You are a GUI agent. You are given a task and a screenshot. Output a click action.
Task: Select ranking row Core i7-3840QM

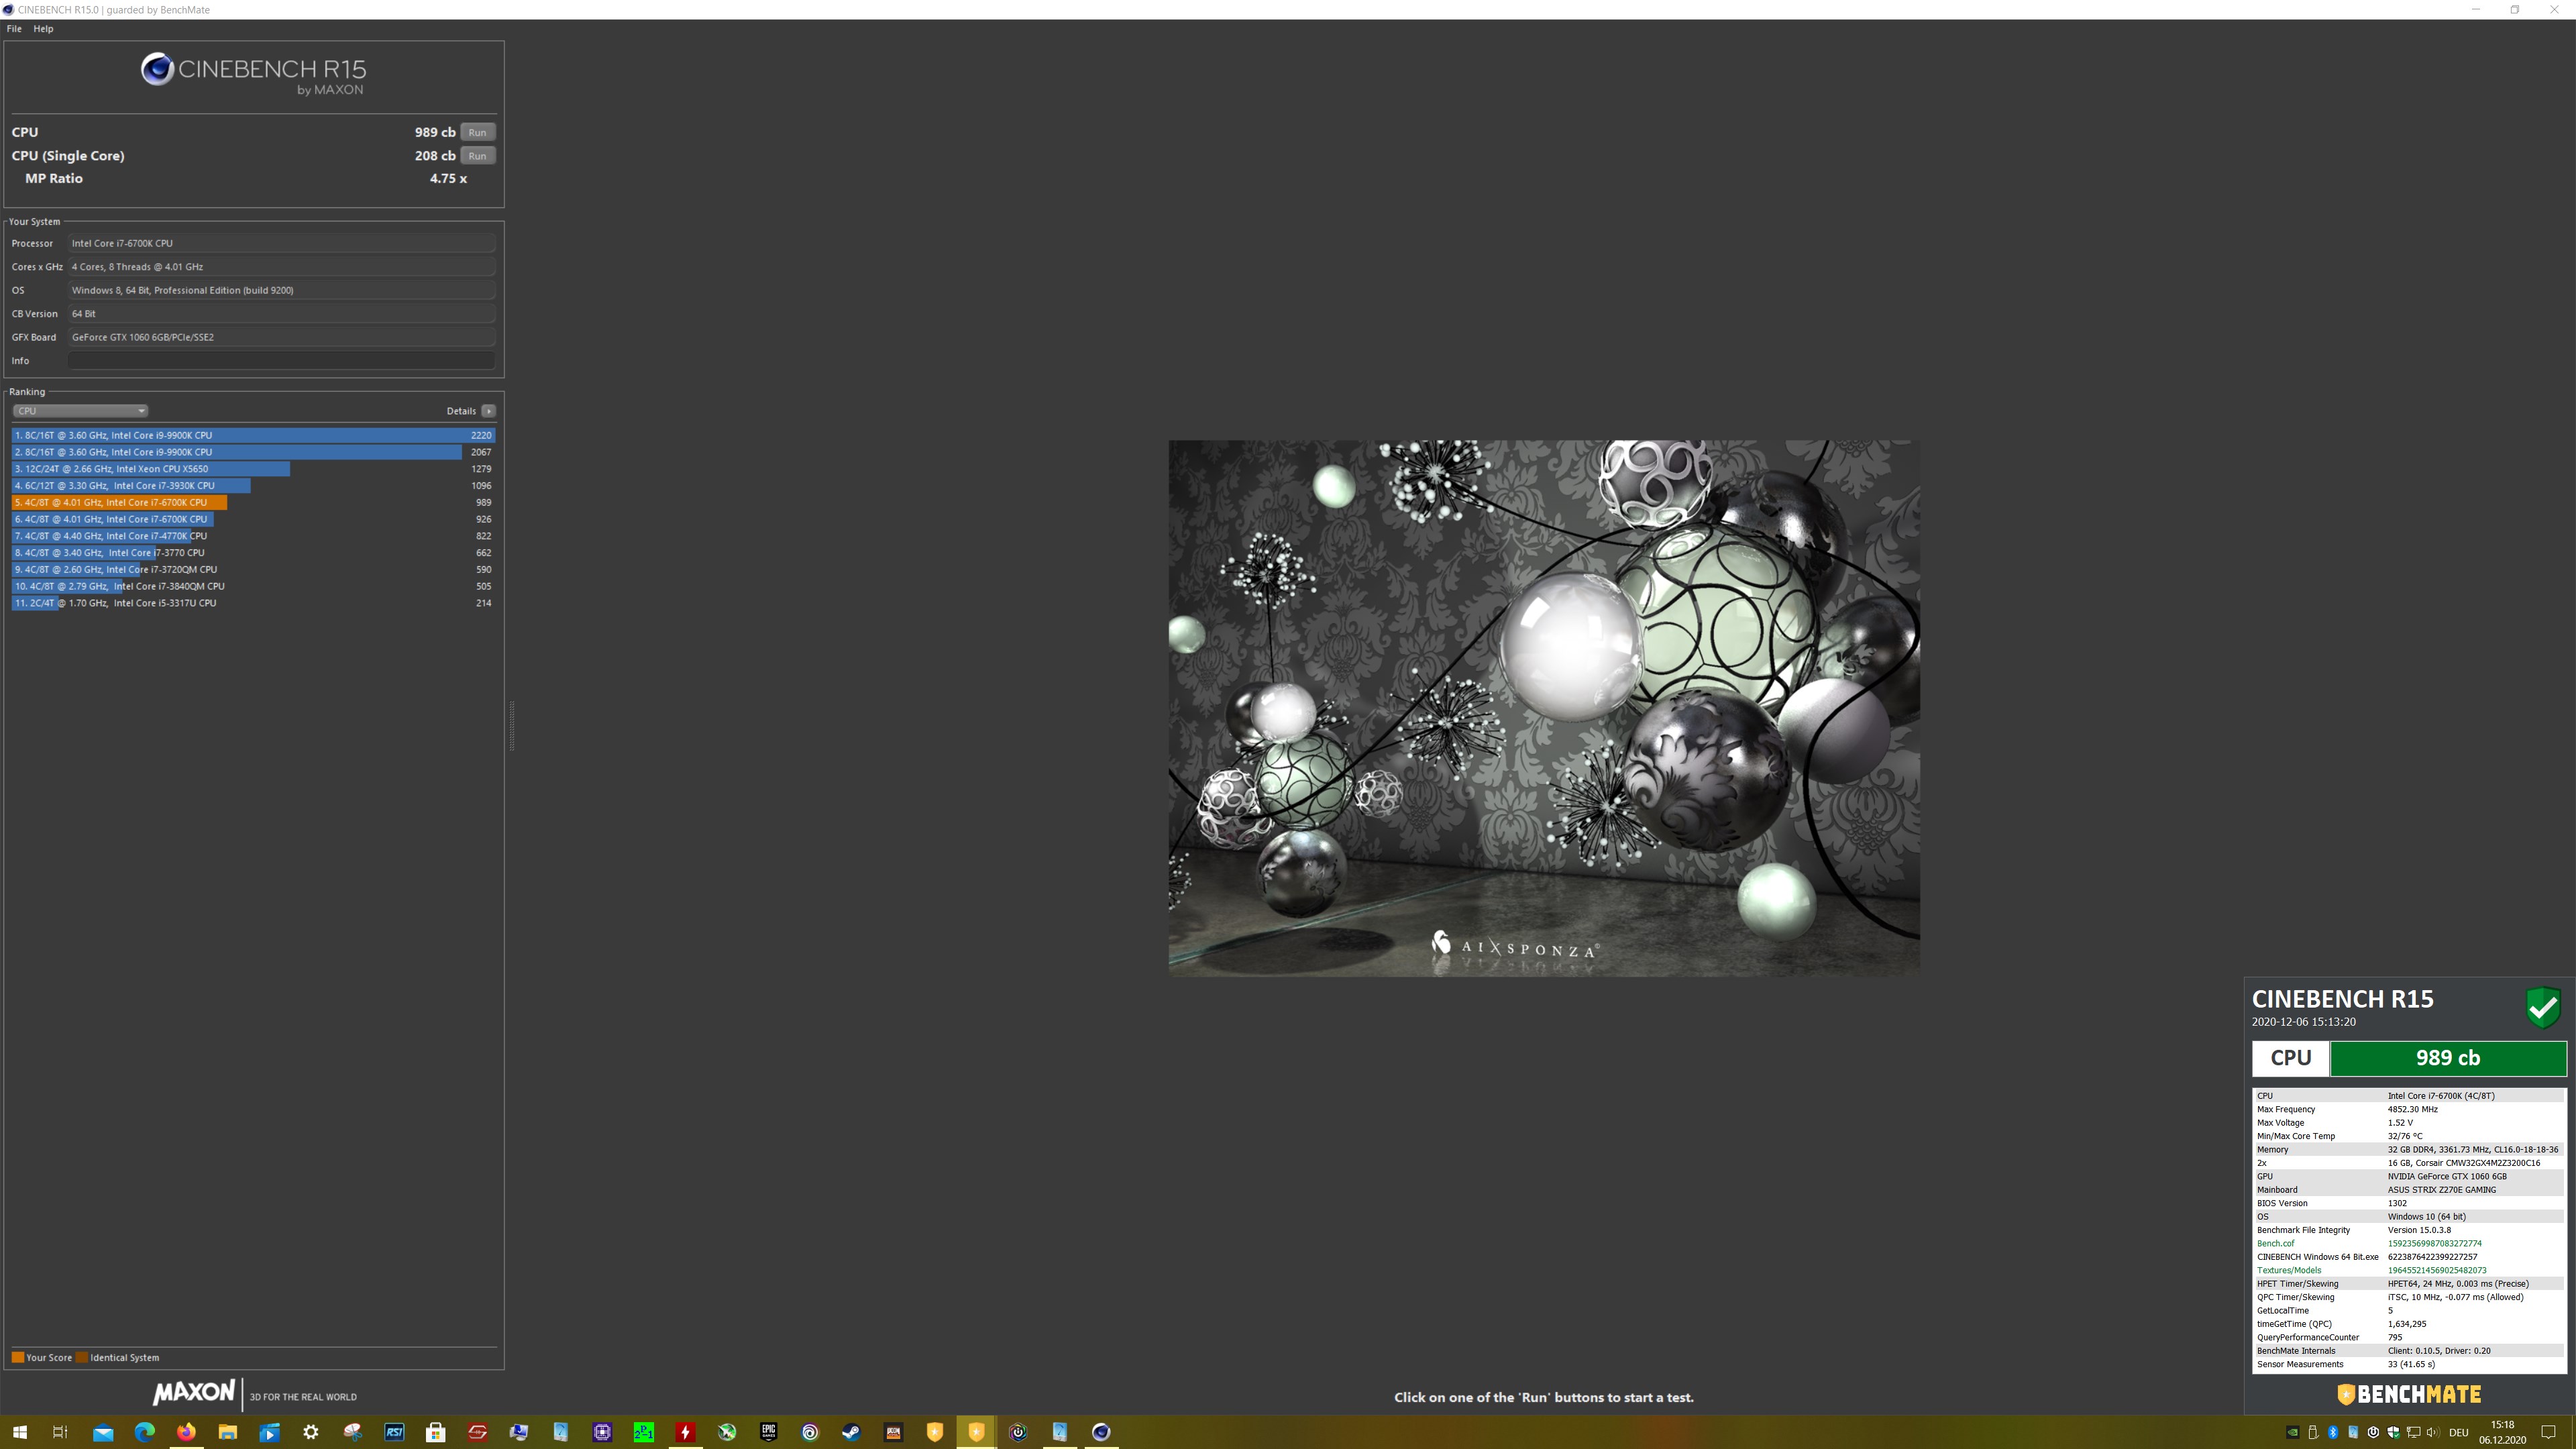pyautogui.click(x=253, y=586)
